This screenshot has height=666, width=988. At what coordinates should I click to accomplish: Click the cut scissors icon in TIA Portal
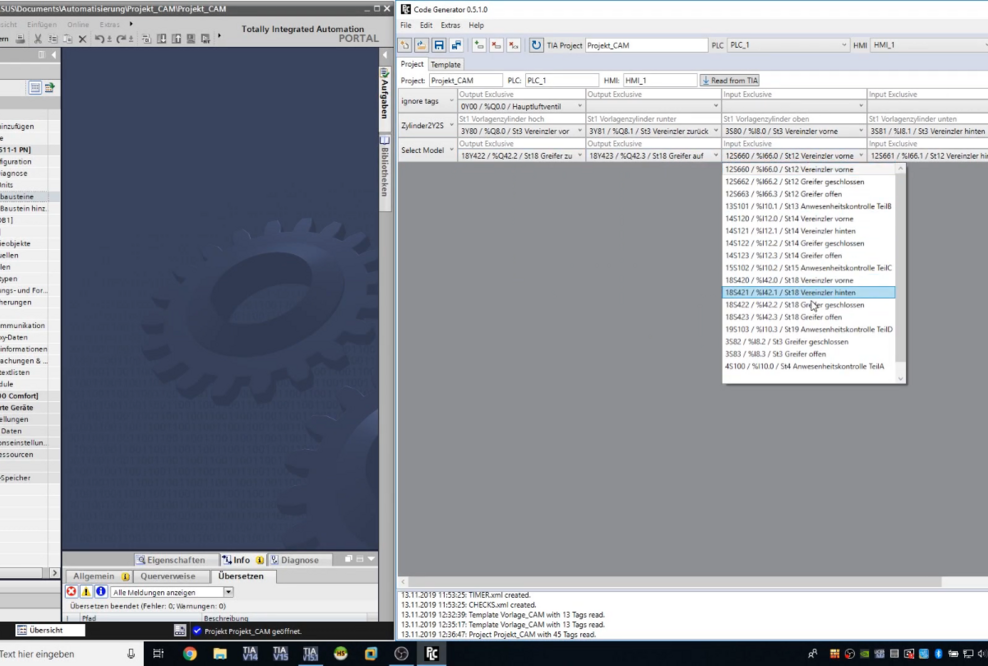[38, 39]
